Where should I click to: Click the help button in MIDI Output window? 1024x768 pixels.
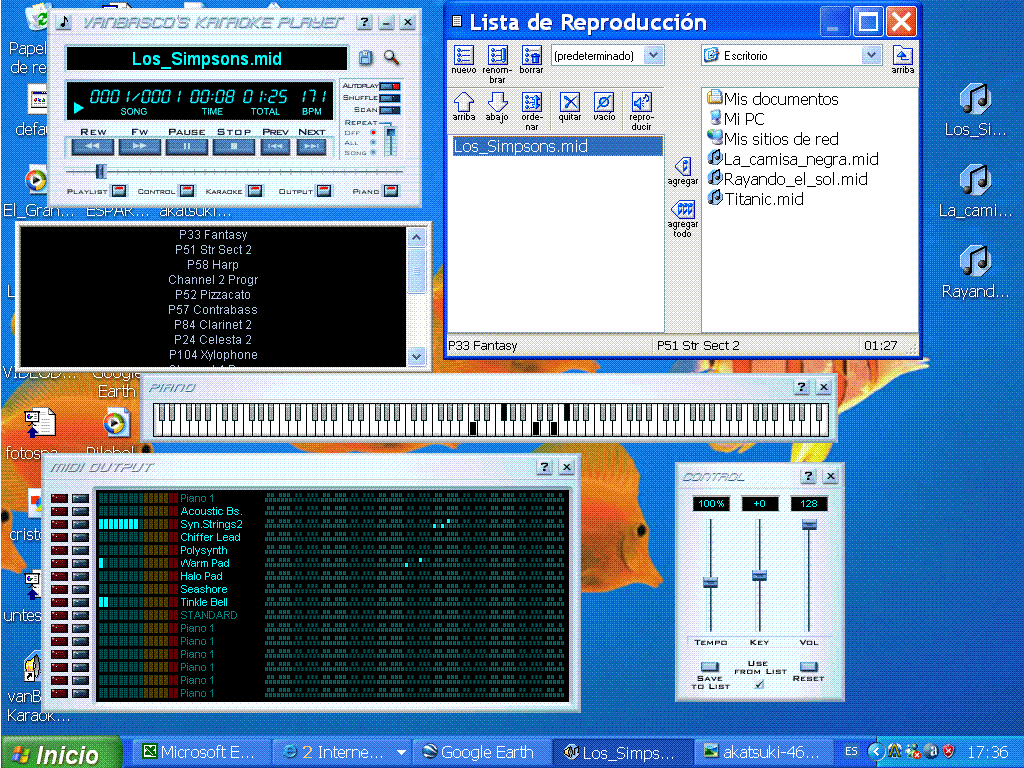coord(545,466)
